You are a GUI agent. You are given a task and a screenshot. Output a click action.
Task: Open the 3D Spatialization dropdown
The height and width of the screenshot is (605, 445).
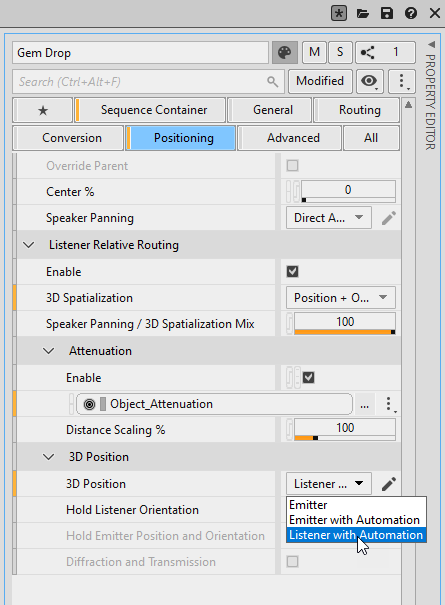340,297
